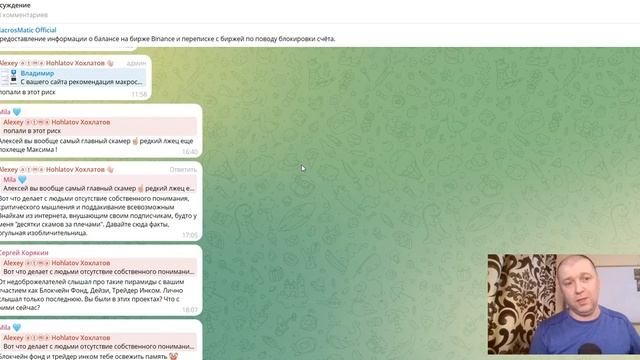Click pinned text about Binance balance information

click(167, 39)
